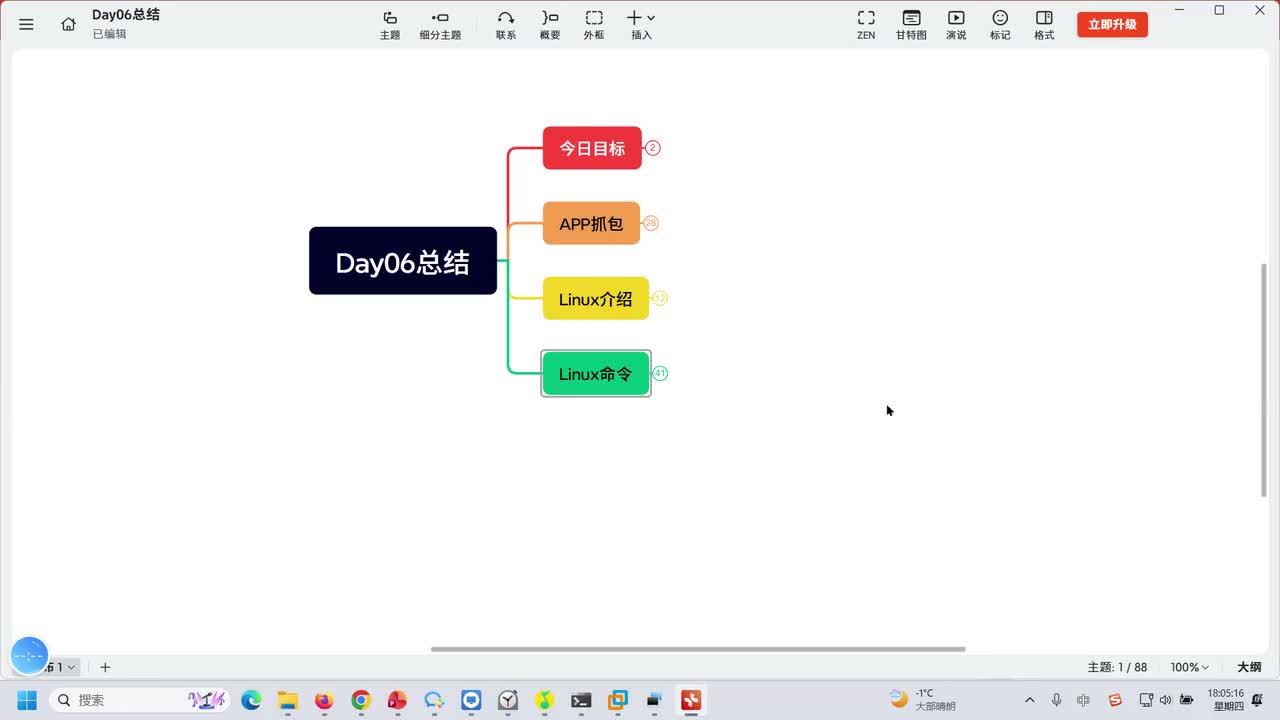Open File Explorer from taskbar
This screenshot has width=1280, height=720.
288,700
